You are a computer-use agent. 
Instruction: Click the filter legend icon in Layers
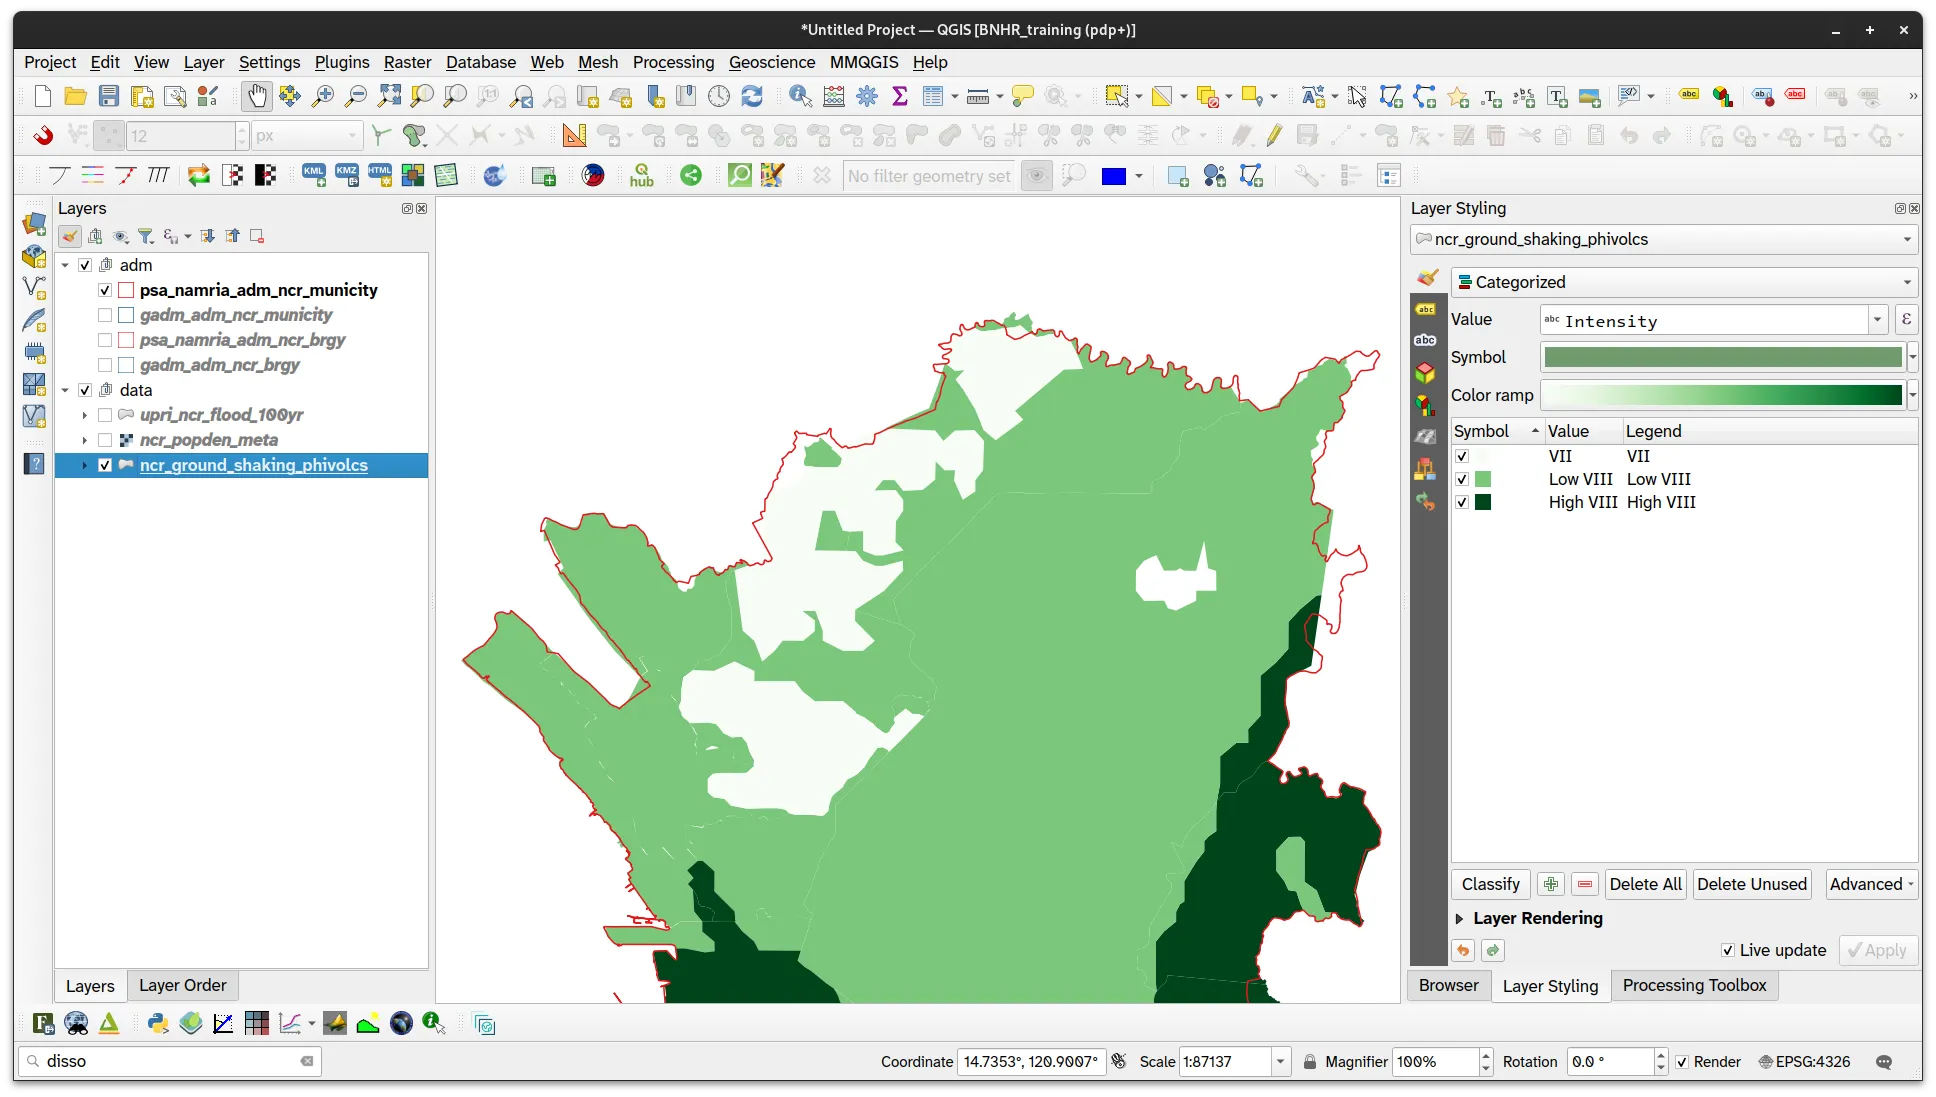point(146,236)
